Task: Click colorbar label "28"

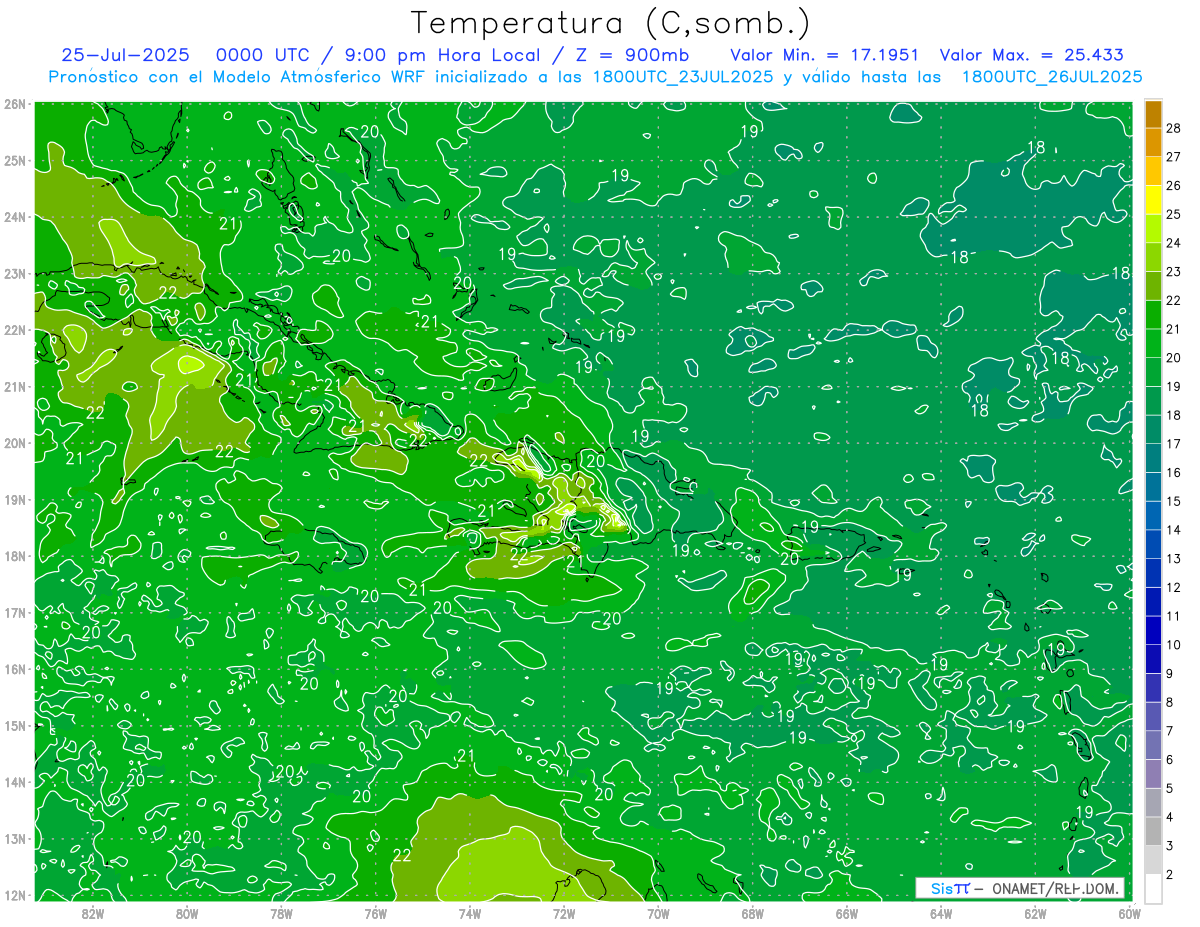Action: 1174,129
